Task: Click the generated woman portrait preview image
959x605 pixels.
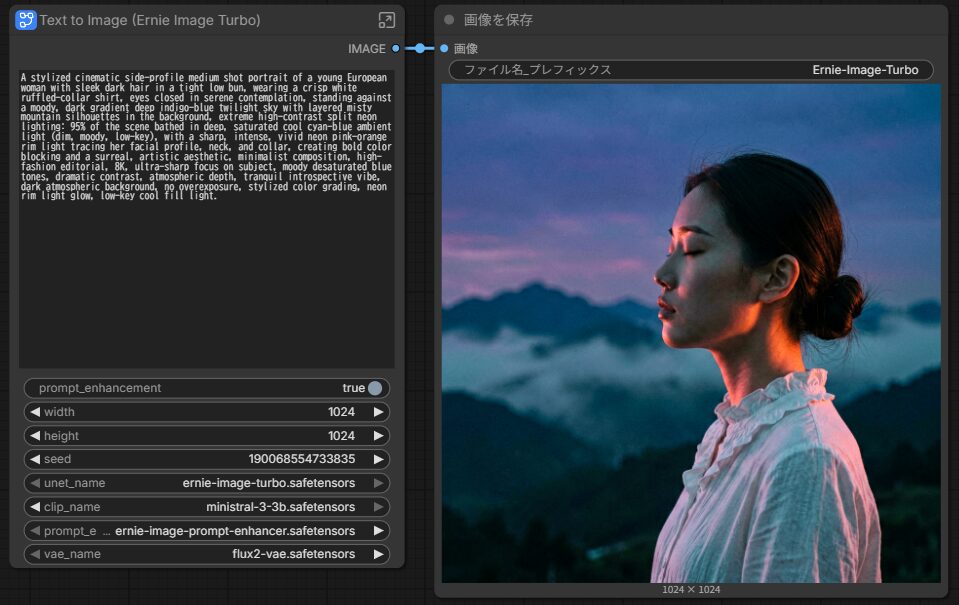Action: pos(691,333)
